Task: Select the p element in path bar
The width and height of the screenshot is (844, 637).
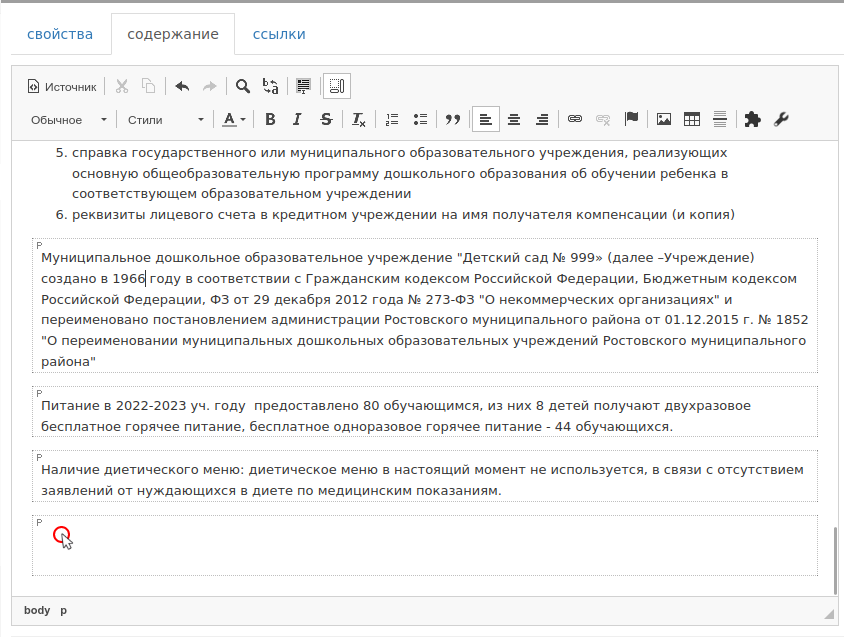Action: point(64,611)
